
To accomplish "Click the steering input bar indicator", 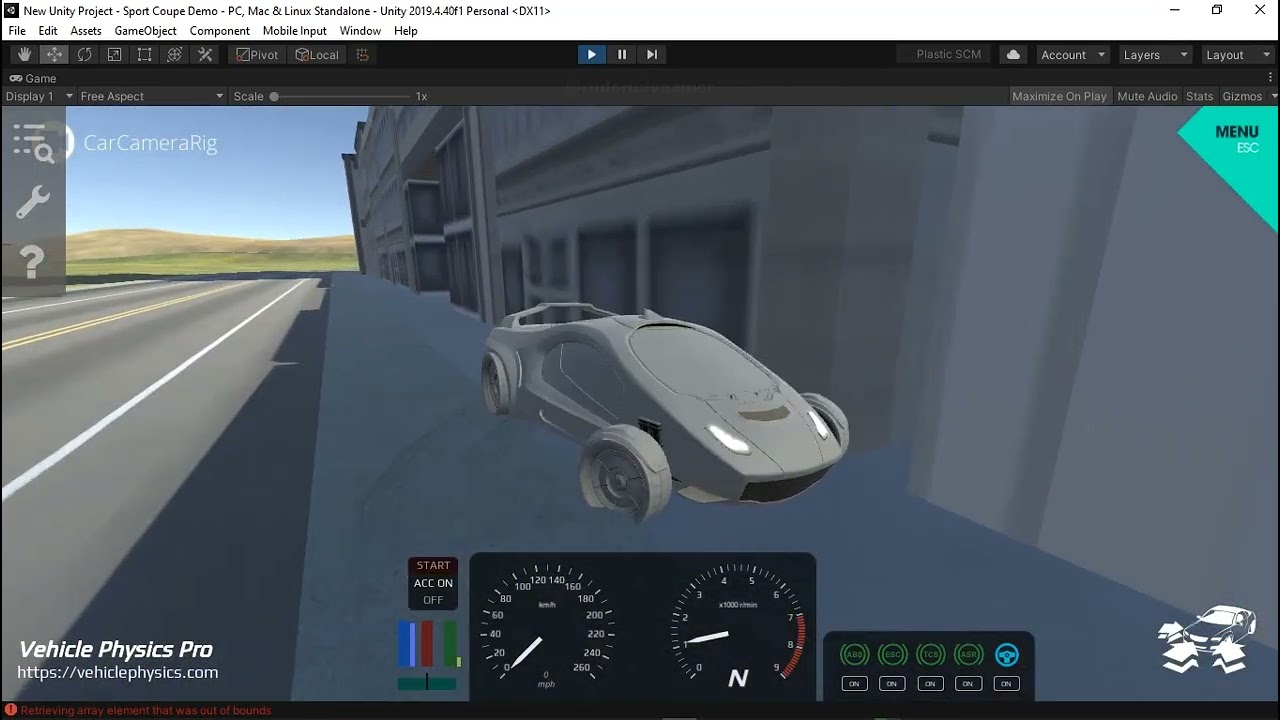I will (427, 682).
